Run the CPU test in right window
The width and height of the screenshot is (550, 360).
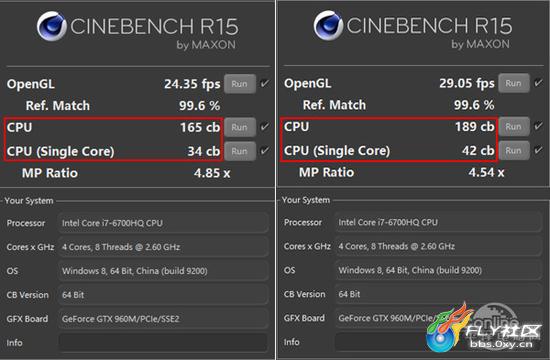click(x=514, y=126)
